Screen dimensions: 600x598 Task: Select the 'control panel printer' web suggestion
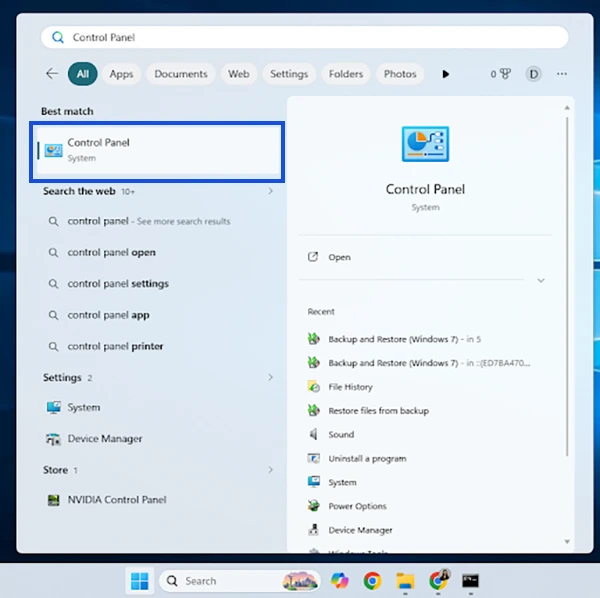pyautogui.click(x=115, y=346)
